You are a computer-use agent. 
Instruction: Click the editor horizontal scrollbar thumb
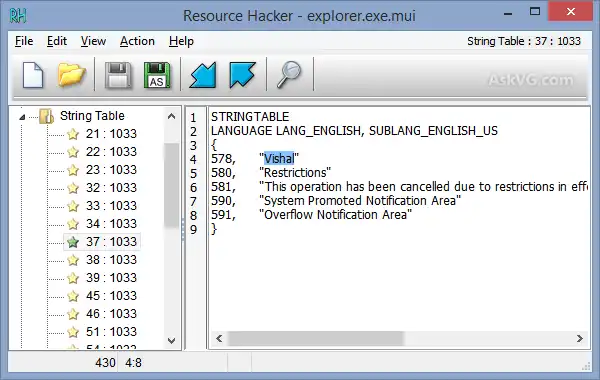(316, 338)
